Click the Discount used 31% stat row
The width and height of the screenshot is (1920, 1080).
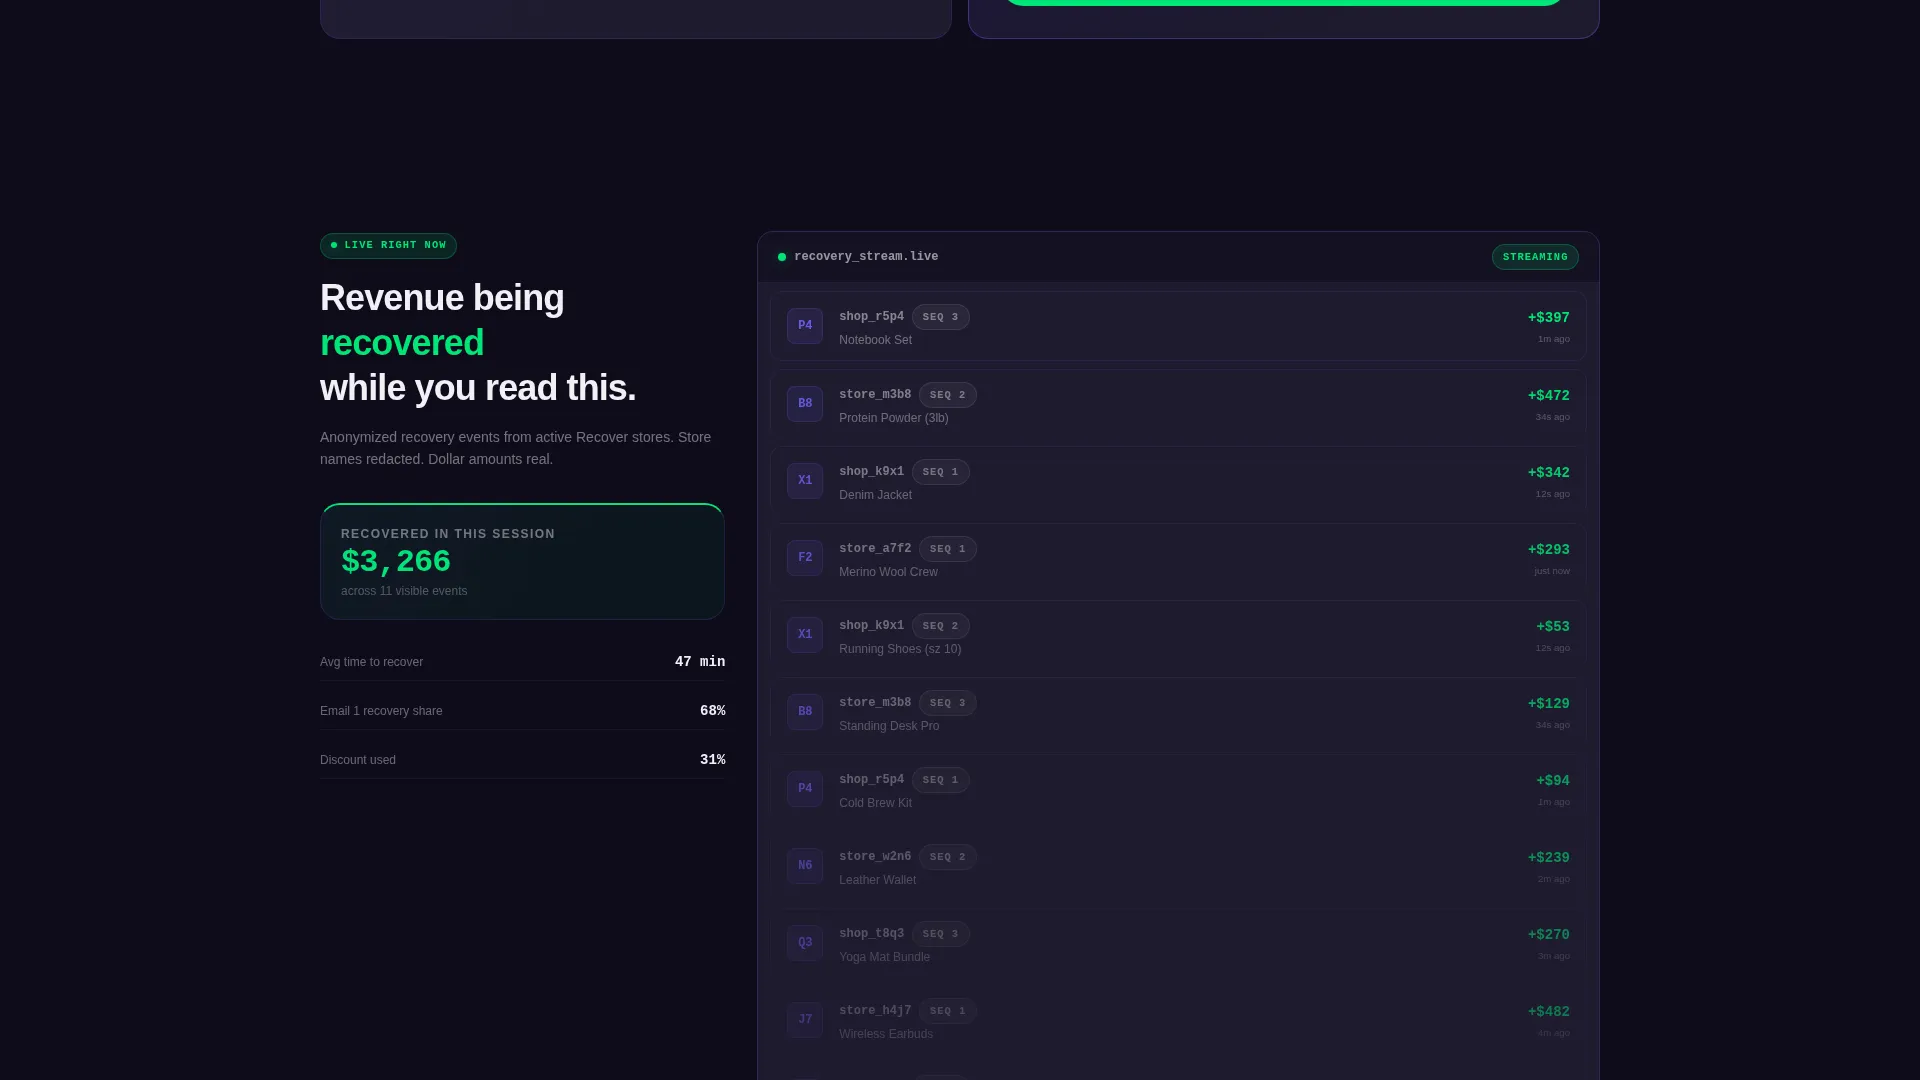point(522,760)
